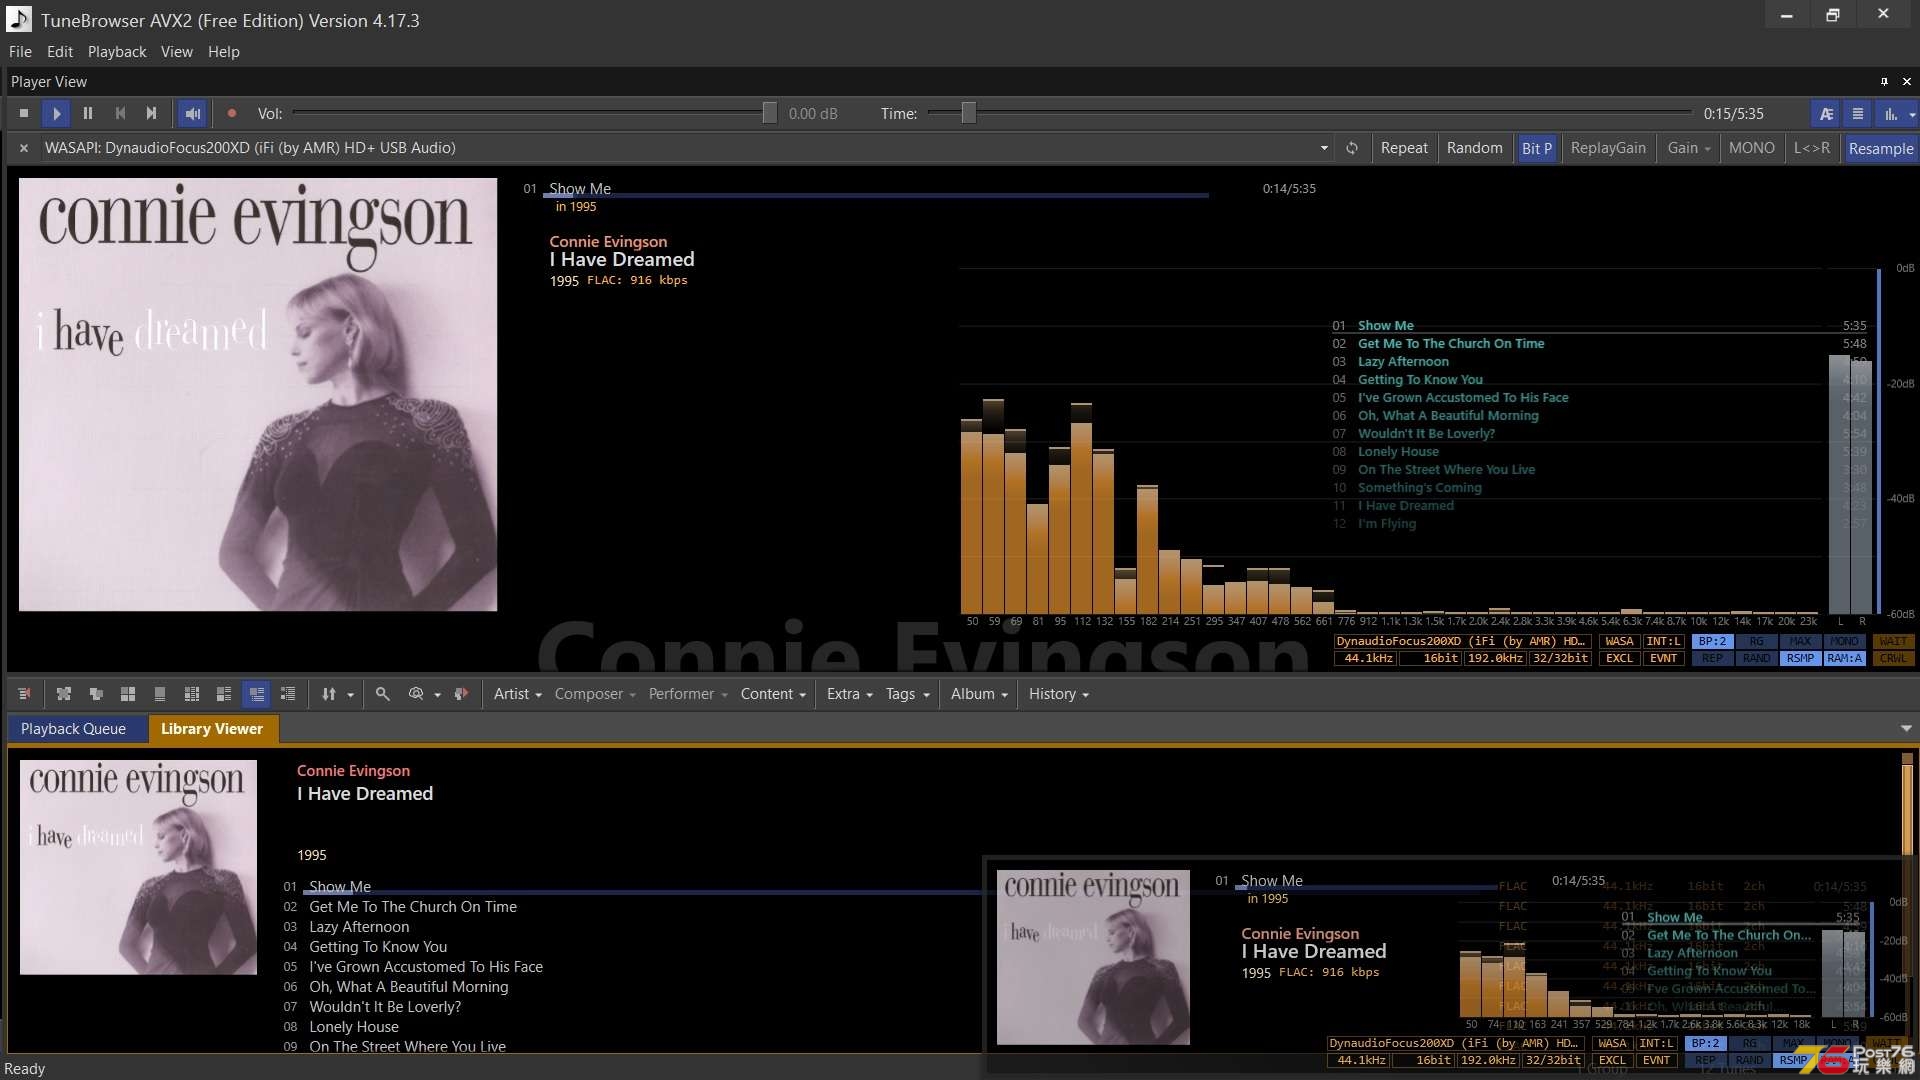Expand the sort order dropdown arrow

click(350, 694)
